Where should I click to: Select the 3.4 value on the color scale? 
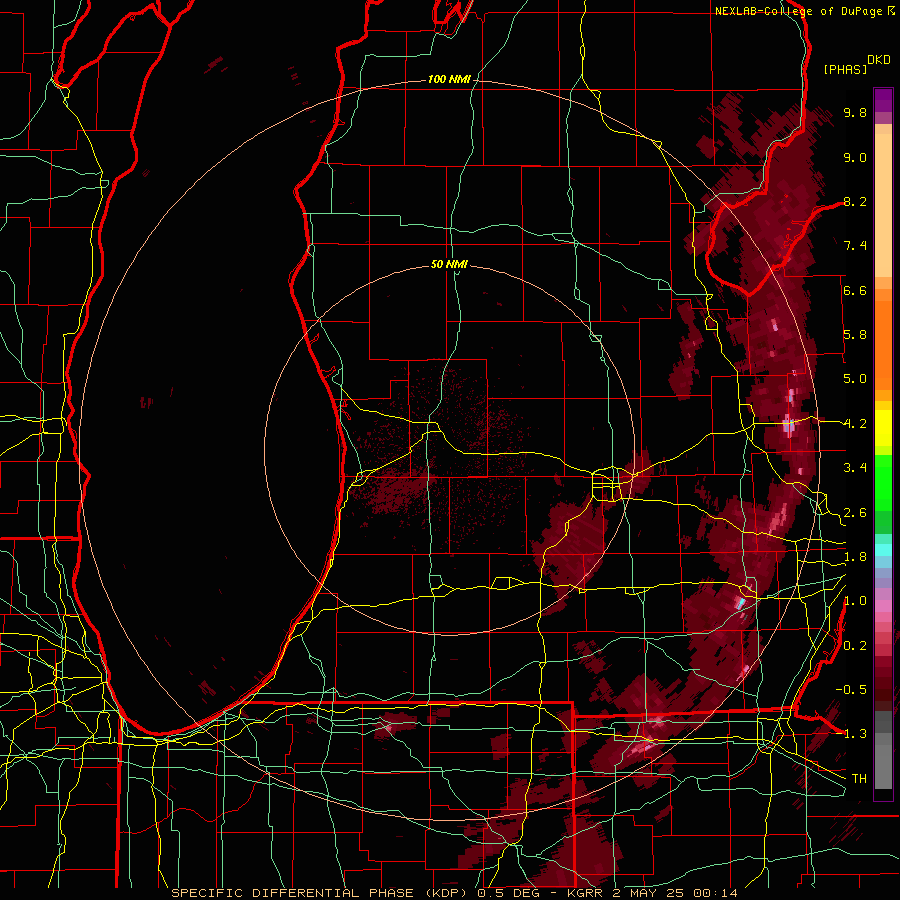[855, 468]
